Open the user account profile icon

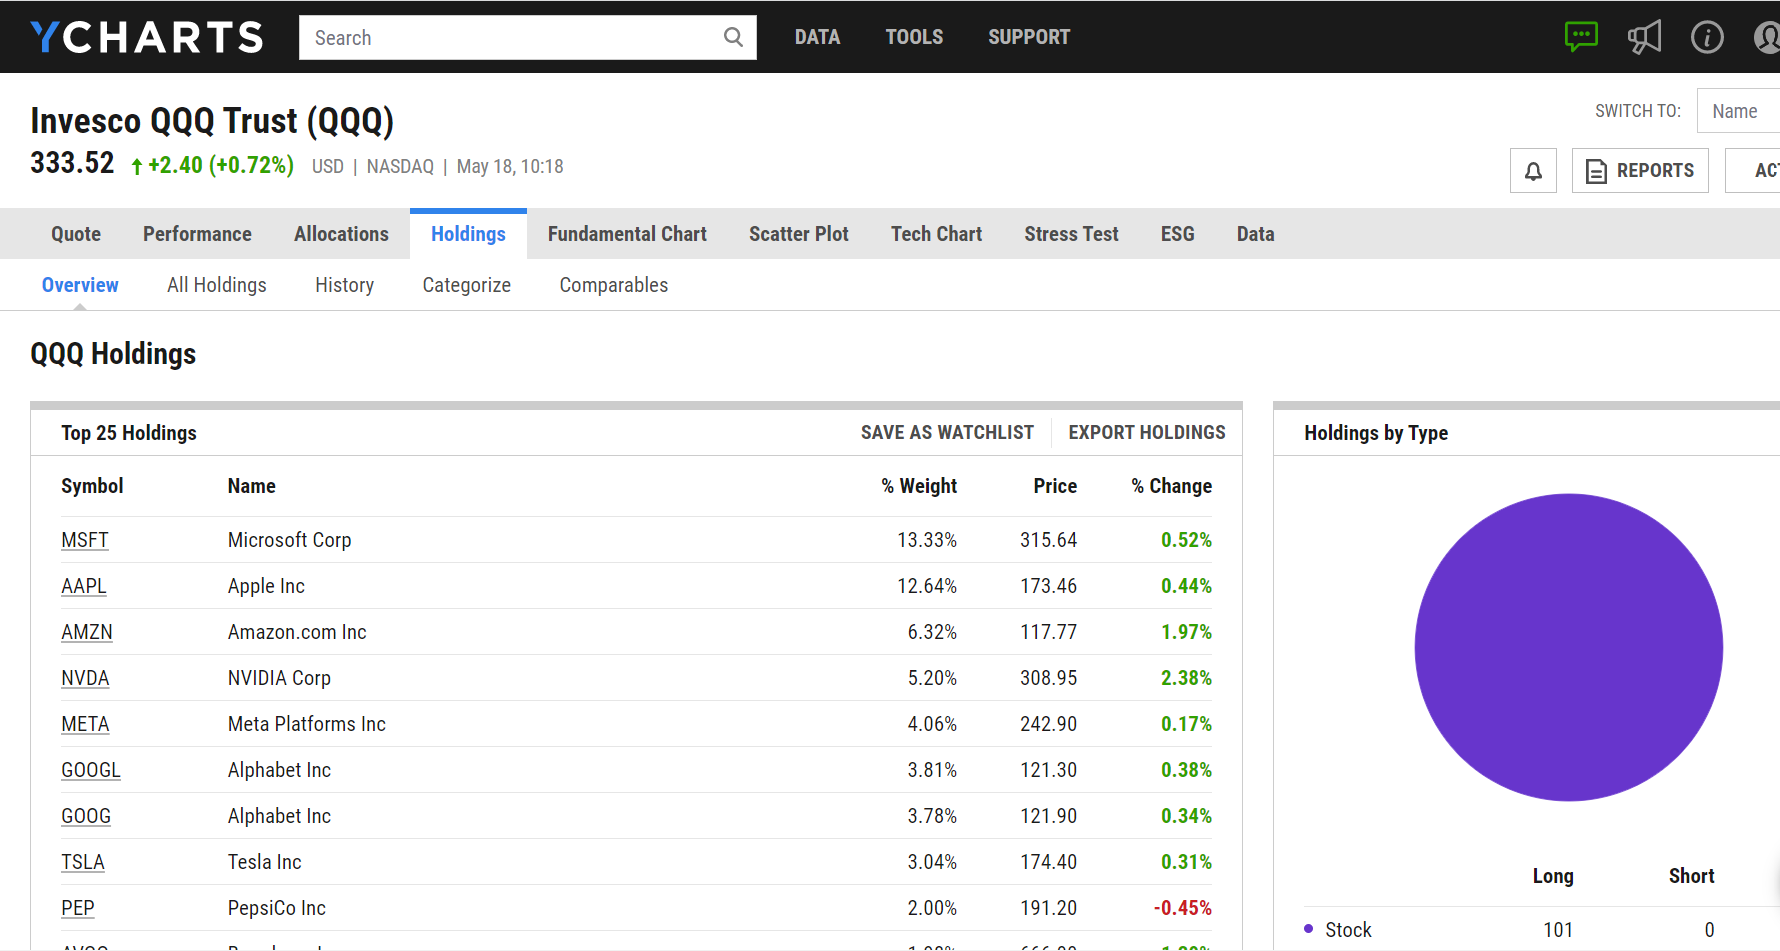(x=1766, y=37)
